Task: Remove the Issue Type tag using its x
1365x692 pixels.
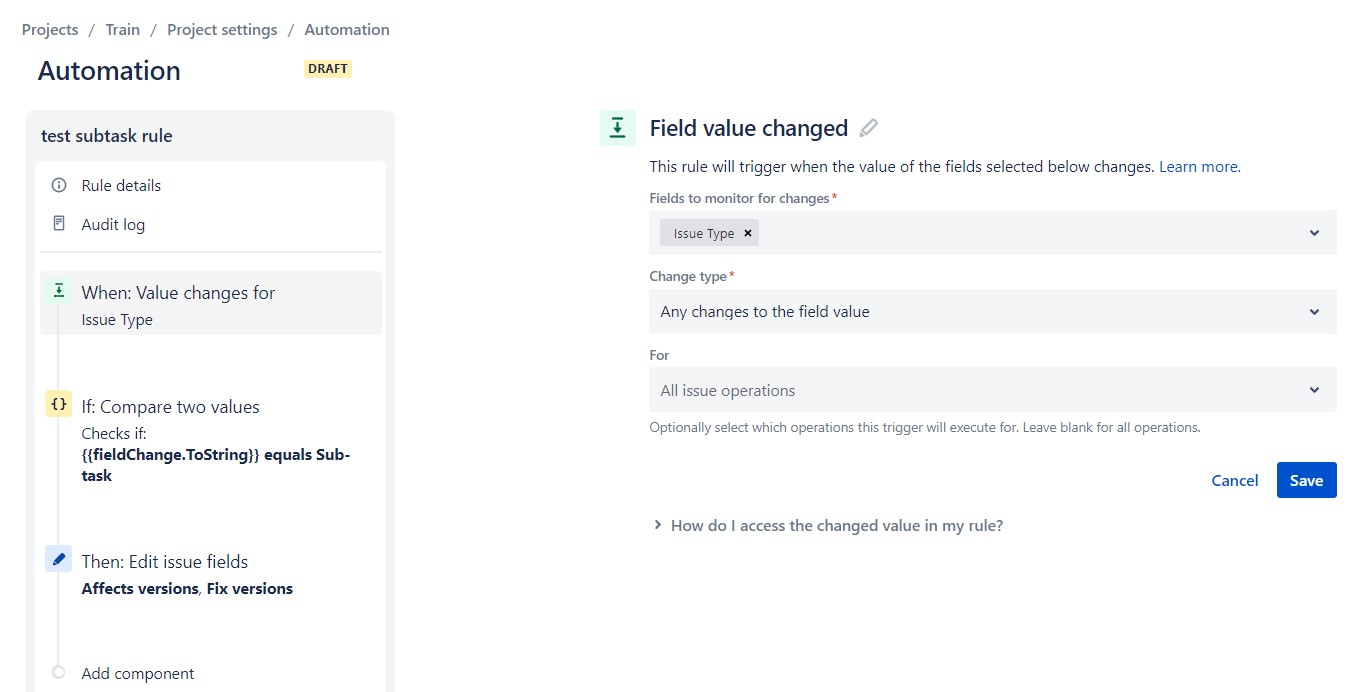Action: point(748,232)
